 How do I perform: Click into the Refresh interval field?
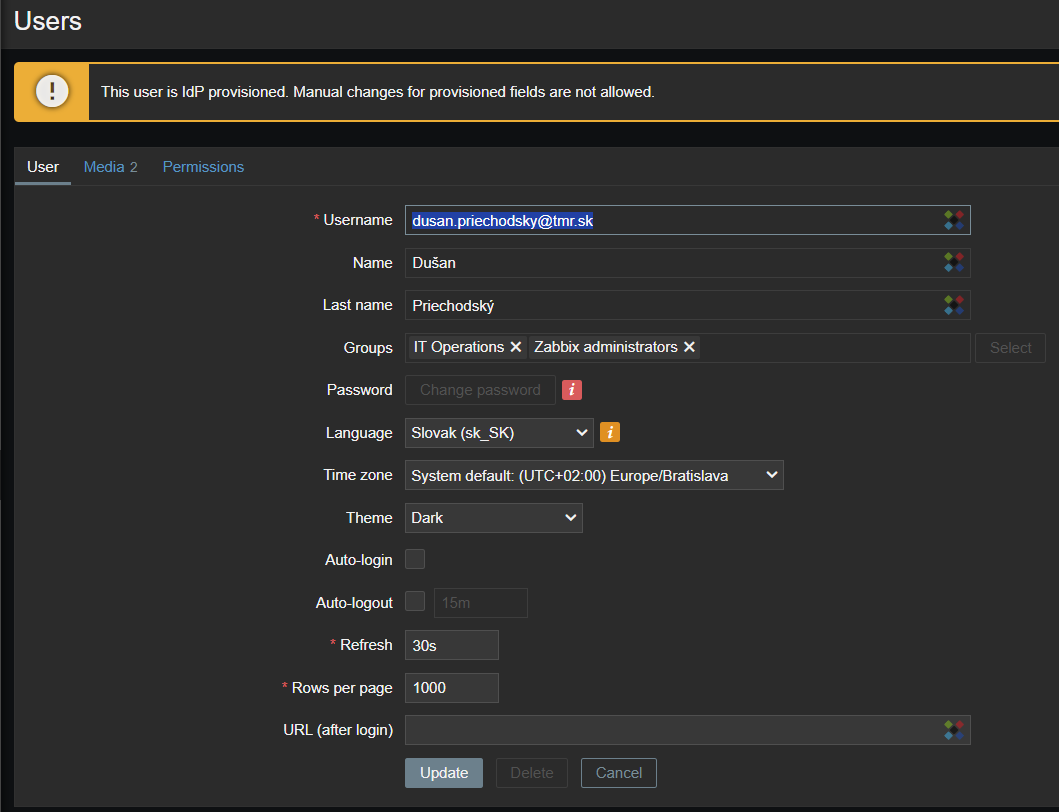point(451,645)
